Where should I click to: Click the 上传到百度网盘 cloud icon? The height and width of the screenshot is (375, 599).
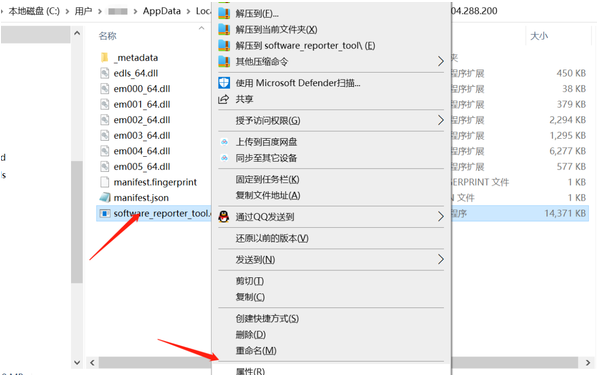tap(224, 142)
